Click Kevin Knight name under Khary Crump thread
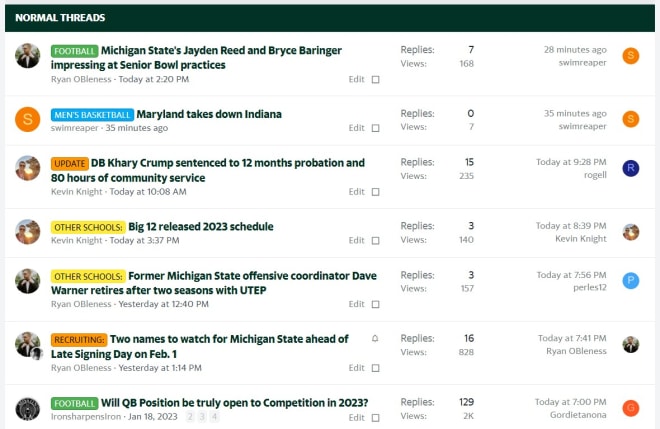This screenshot has height=429, width=660. (77, 192)
